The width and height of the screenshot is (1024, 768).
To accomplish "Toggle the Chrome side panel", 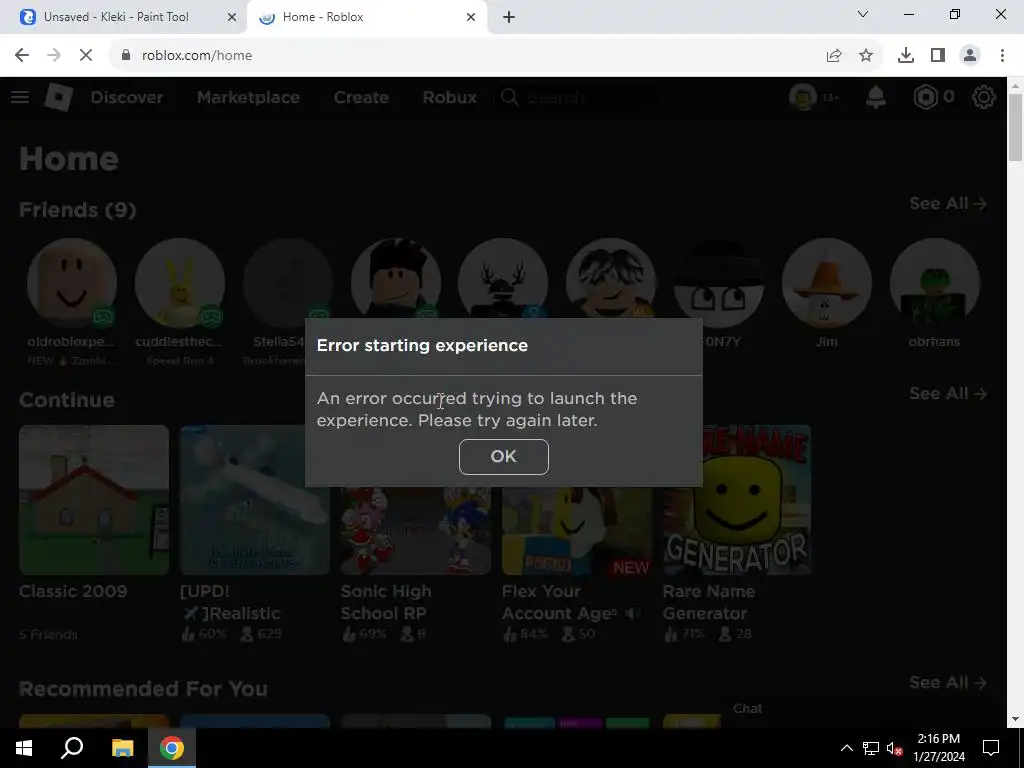I will pos(938,56).
